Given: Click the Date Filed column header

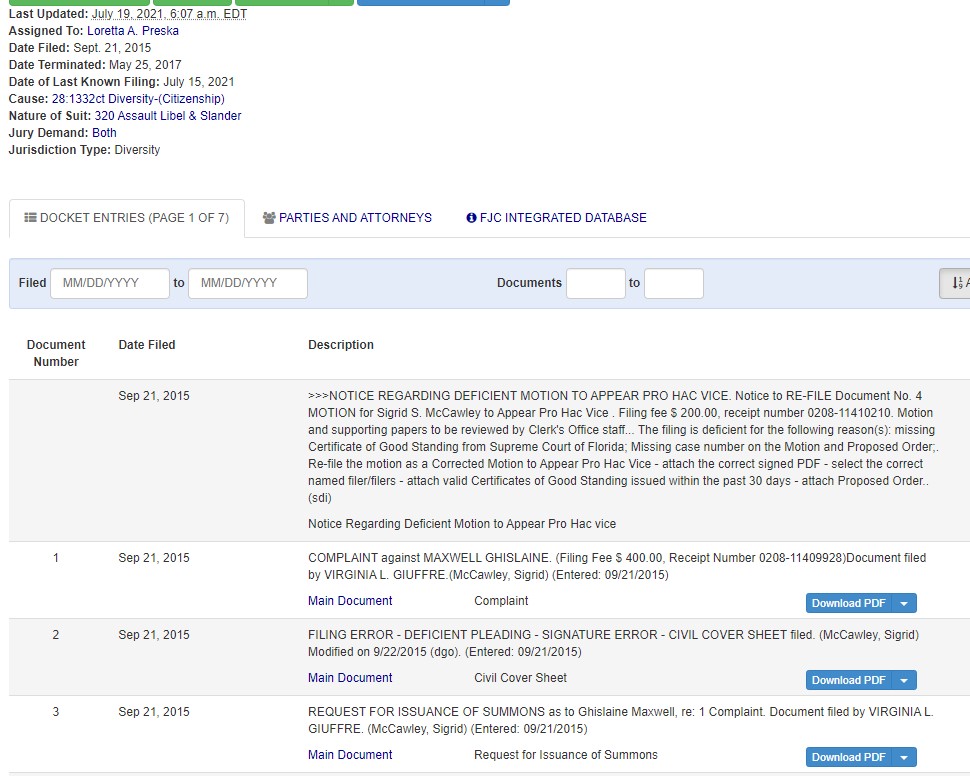Looking at the screenshot, I should (x=147, y=345).
